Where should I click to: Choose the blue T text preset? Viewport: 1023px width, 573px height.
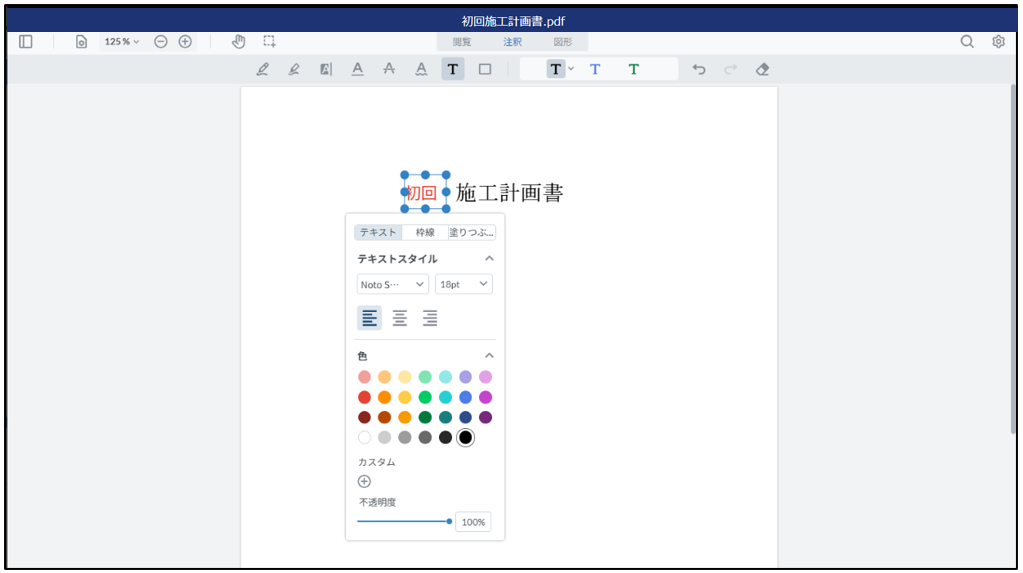(595, 69)
